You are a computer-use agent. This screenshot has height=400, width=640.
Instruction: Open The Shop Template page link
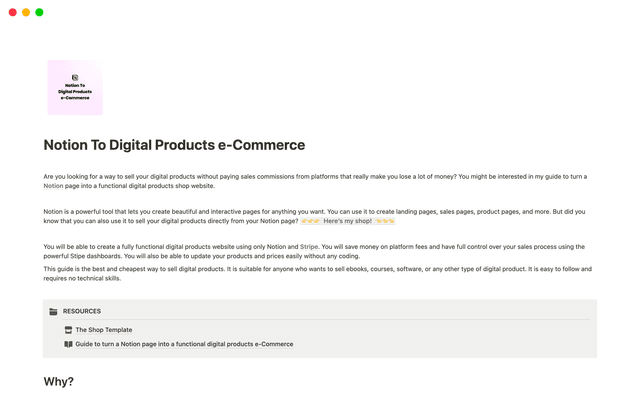point(104,329)
